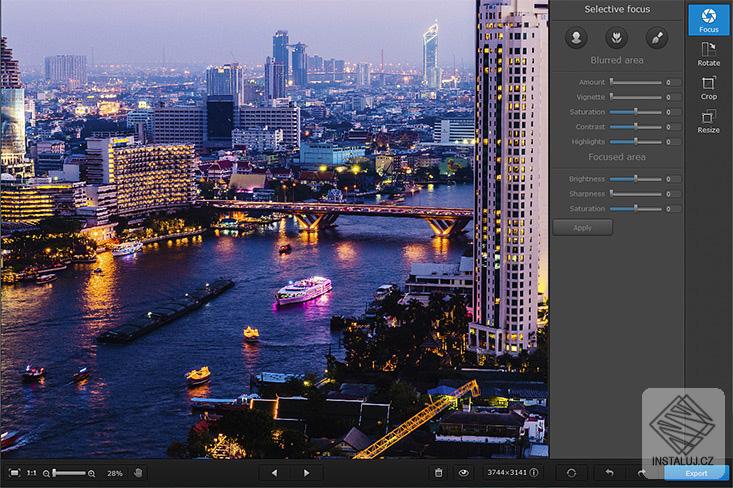Select the macro flower focus mode
The width and height of the screenshot is (733, 488).
tap(617, 38)
